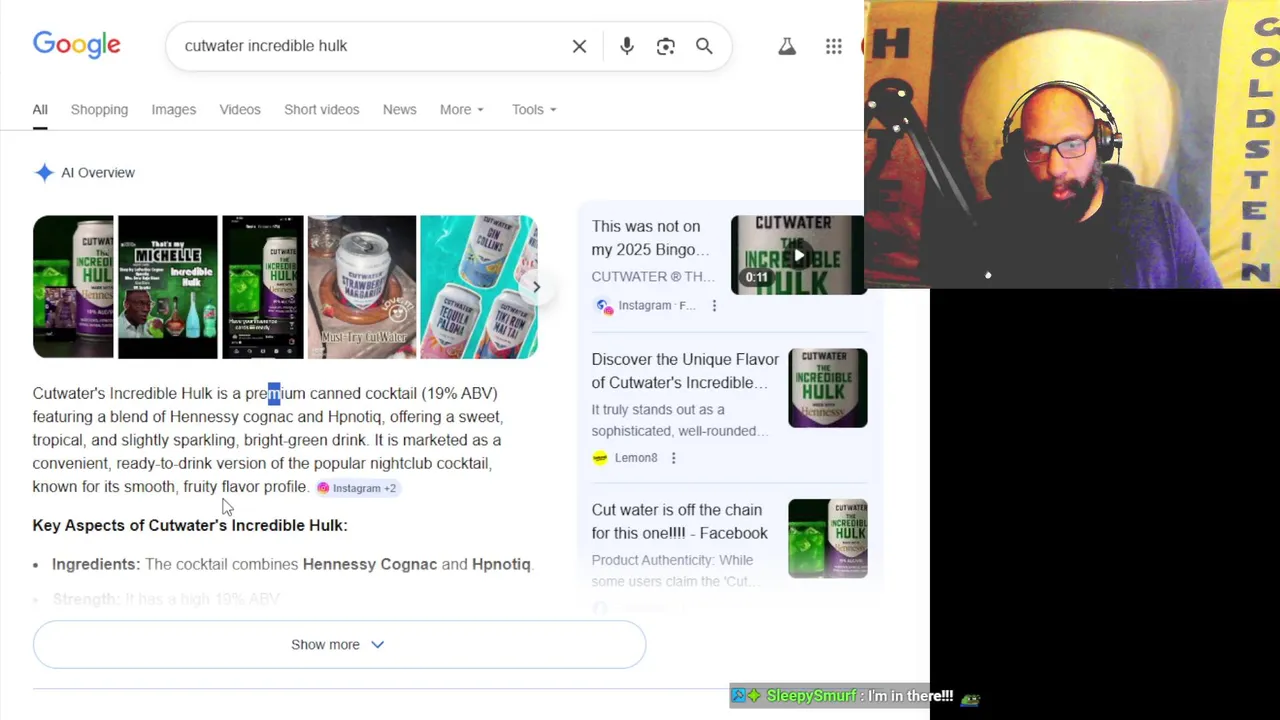Expand AI Overview with Show more
Screen dimensions: 1280x720
pyautogui.click(x=339, y=645)
